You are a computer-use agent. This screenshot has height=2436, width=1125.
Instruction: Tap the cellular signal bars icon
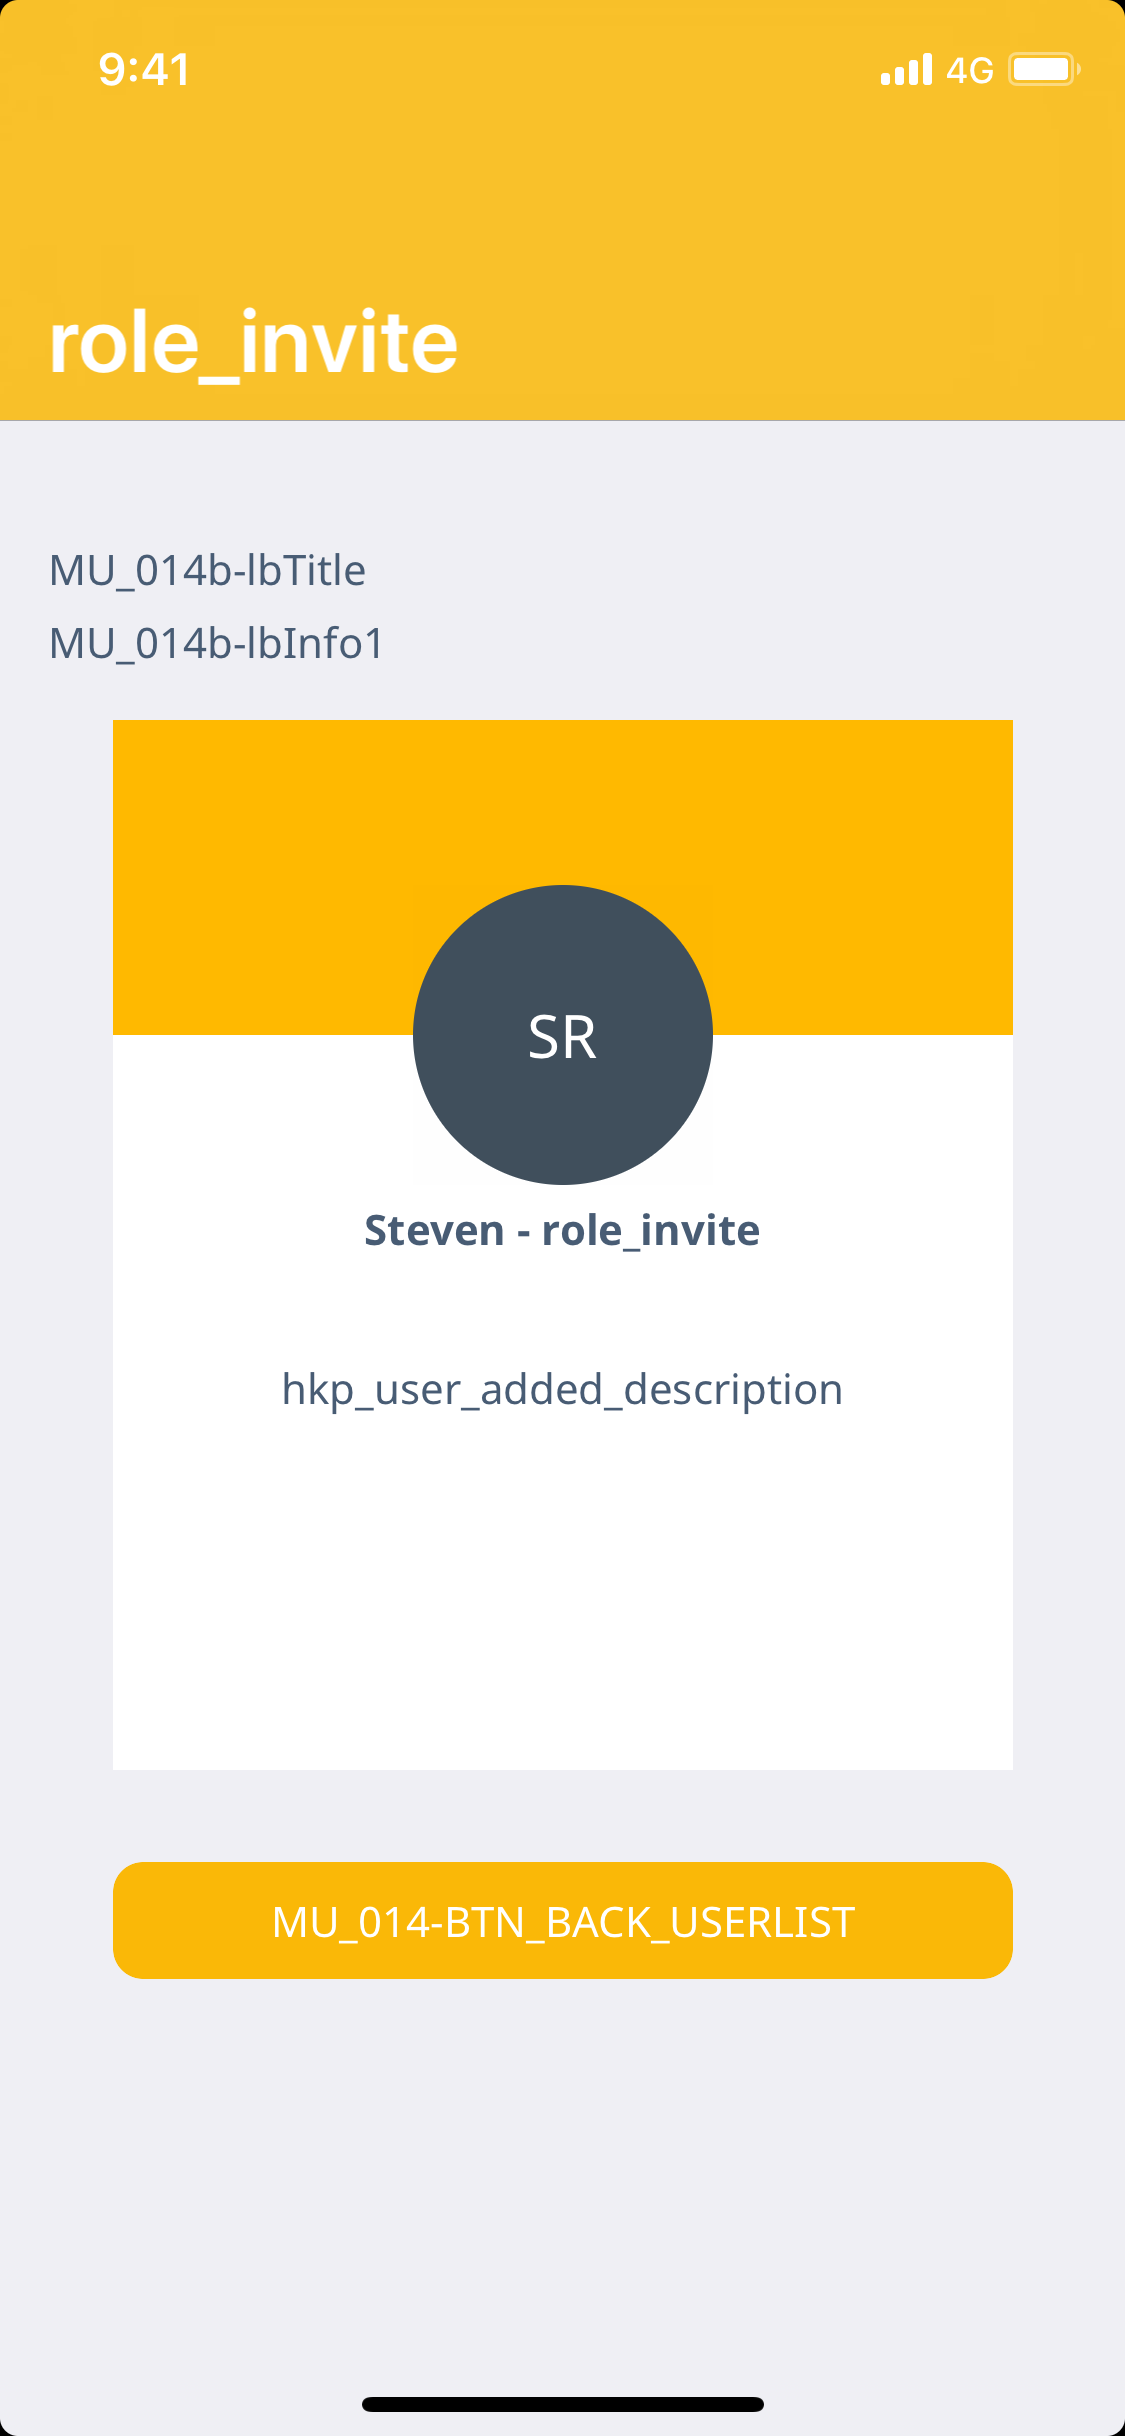coord(906,70)
